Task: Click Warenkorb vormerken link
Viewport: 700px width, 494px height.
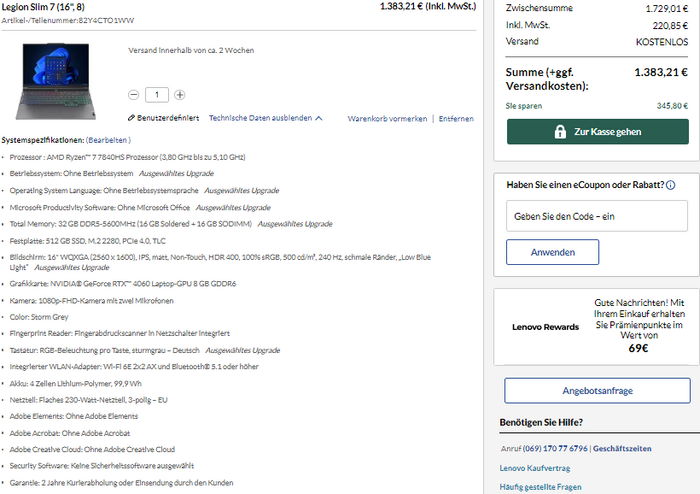Action: [x=387, y=119]
